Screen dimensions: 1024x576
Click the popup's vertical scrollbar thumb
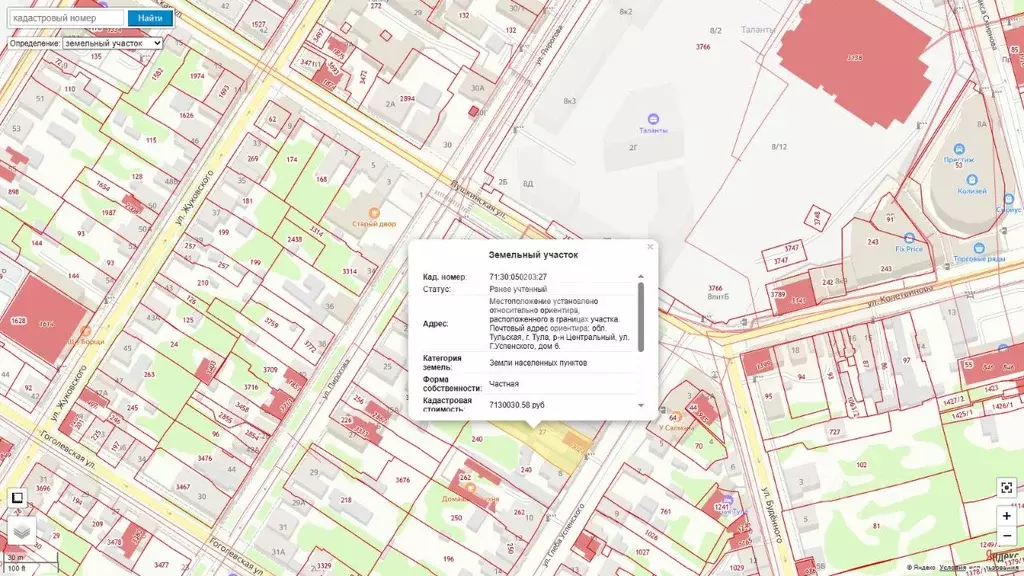pyautogui.click(x=641, y=315)
